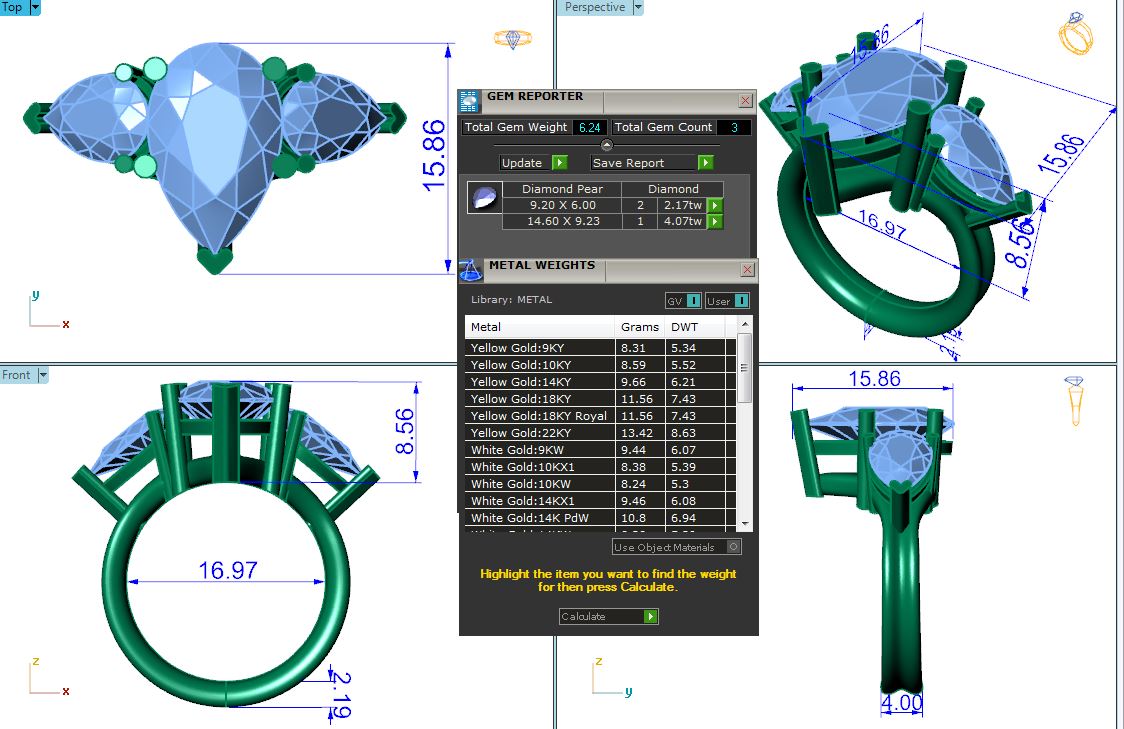The image size is (1124, 729).
Task: Click the Metal Weights scale icon
Action: (471, 270)
